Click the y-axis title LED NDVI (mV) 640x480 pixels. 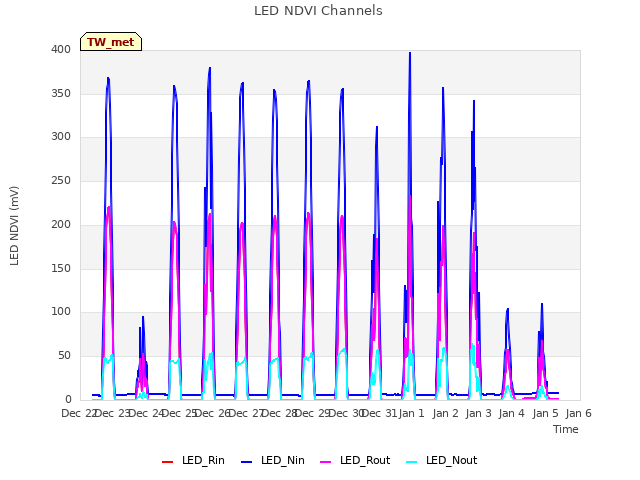(14, 226)
